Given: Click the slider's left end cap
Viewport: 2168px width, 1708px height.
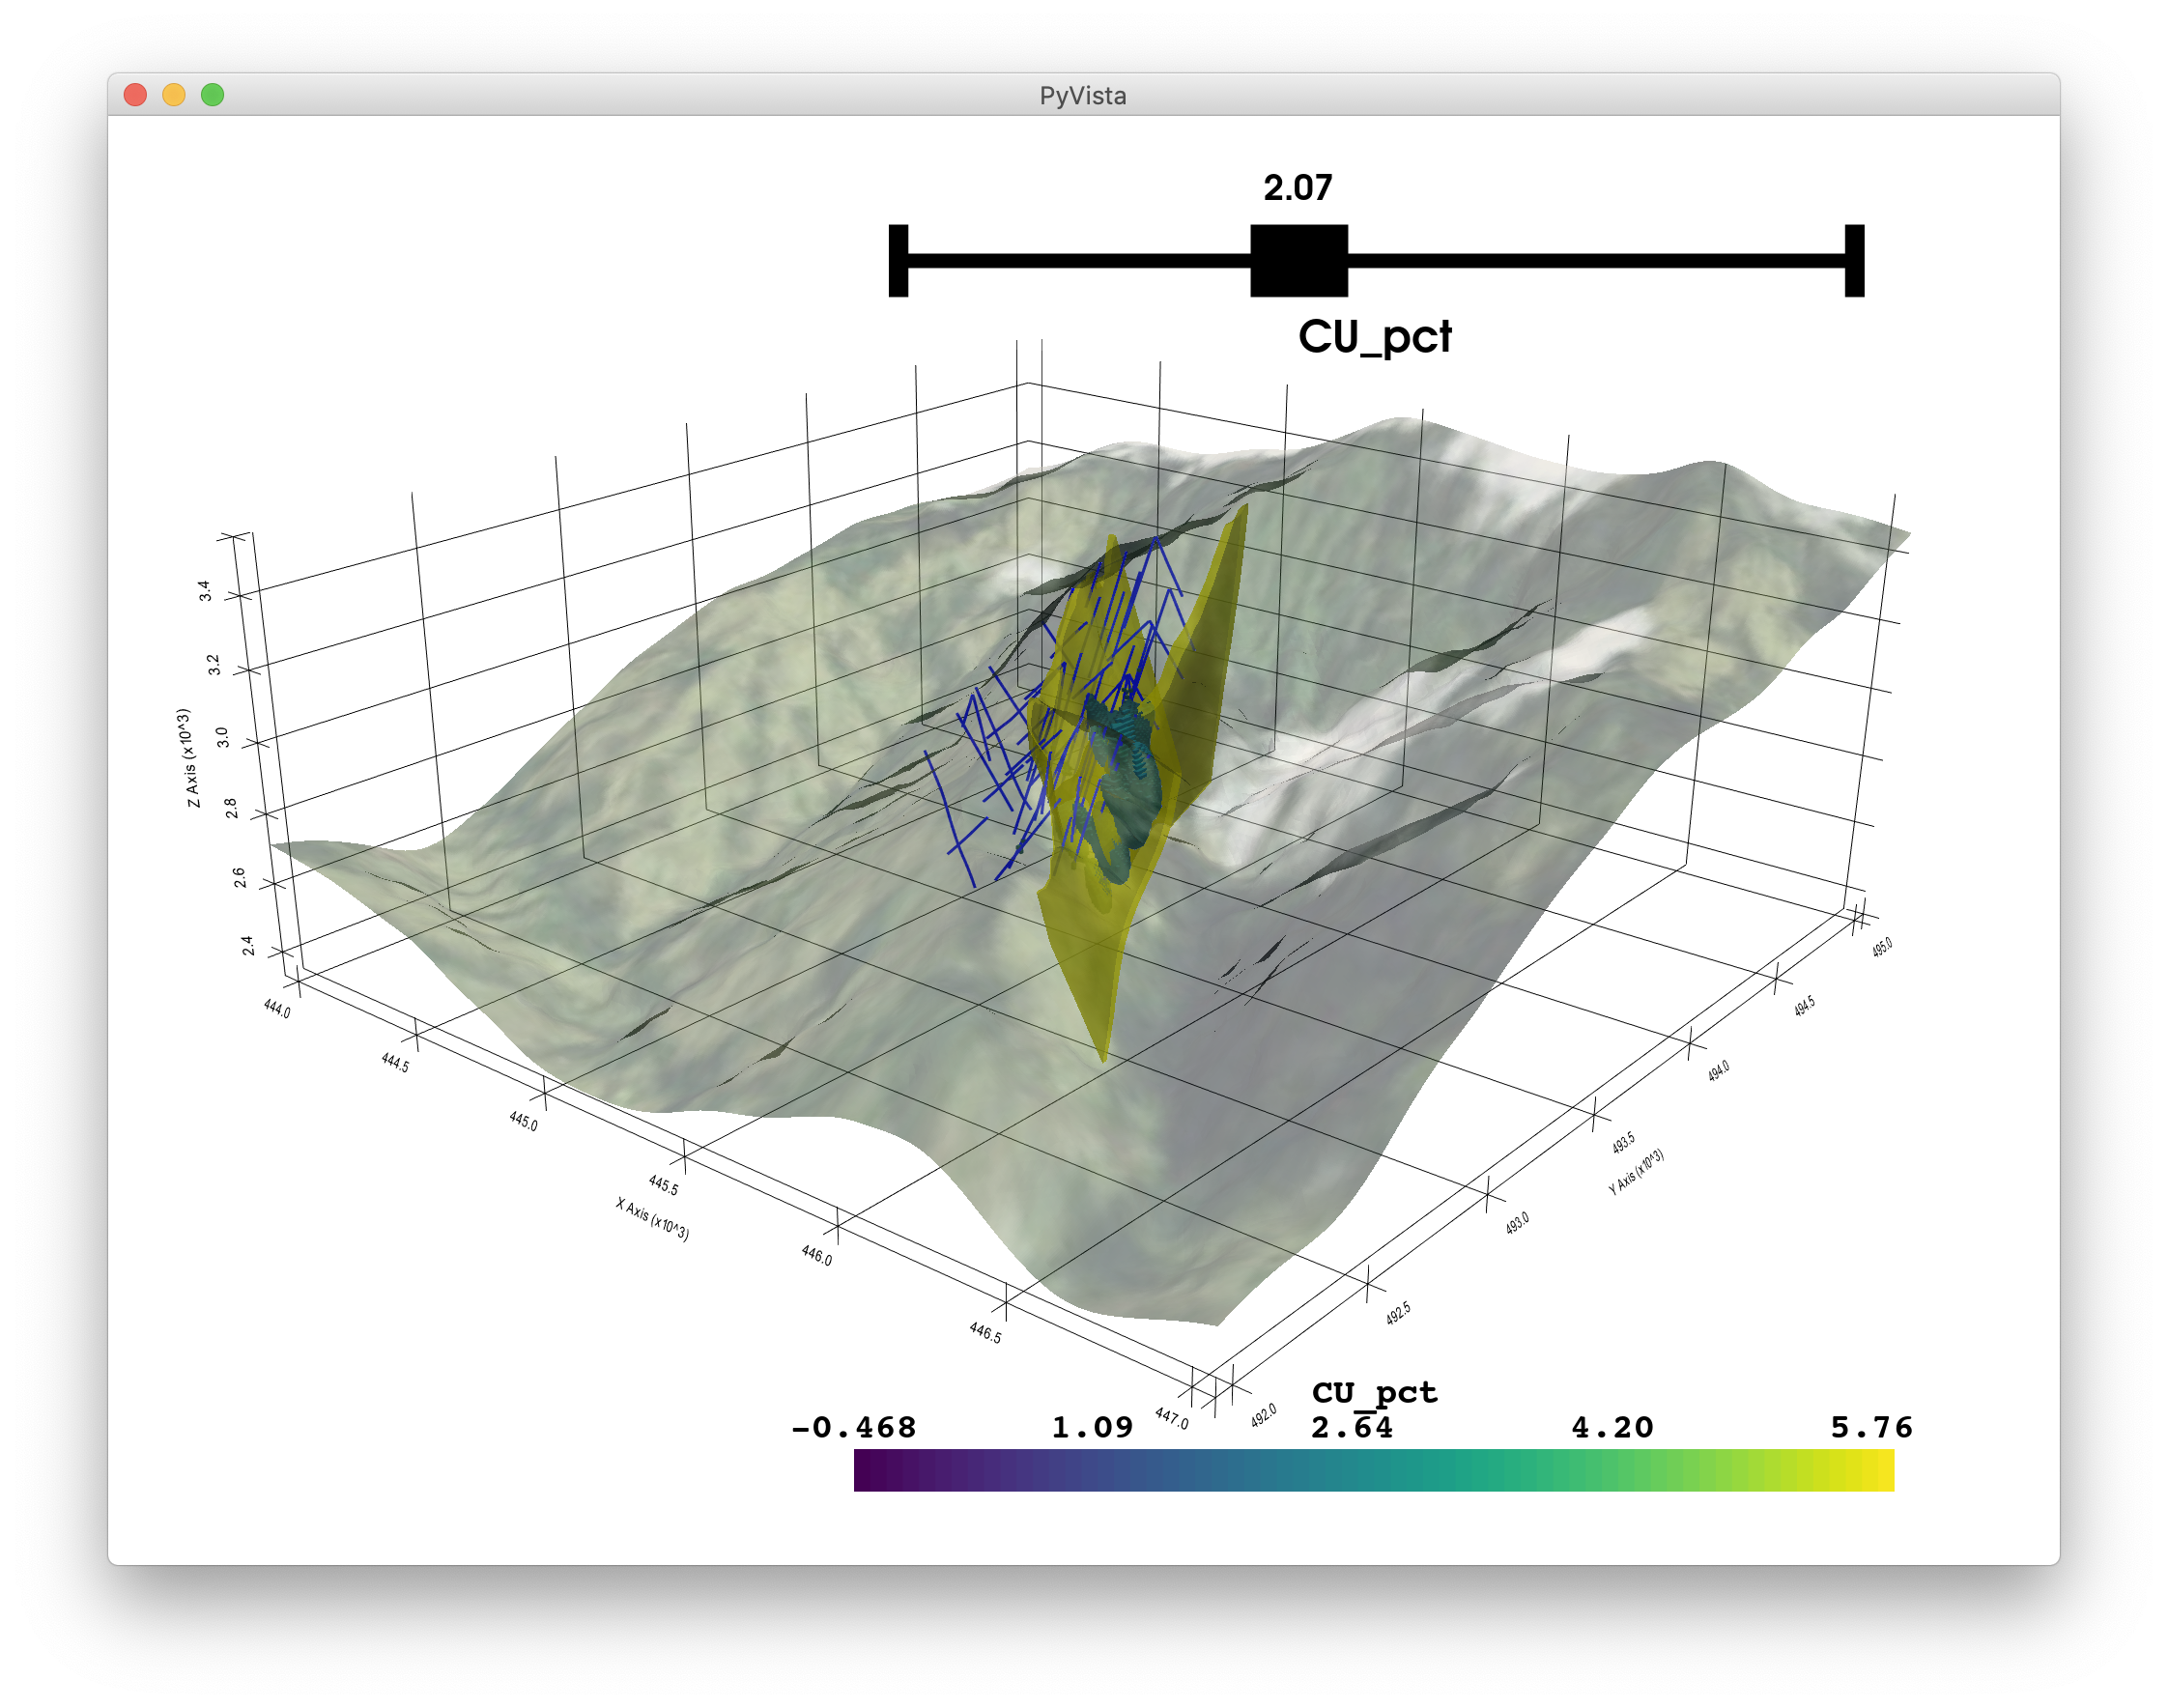Looking at the screenshot, I should point(898,261).
